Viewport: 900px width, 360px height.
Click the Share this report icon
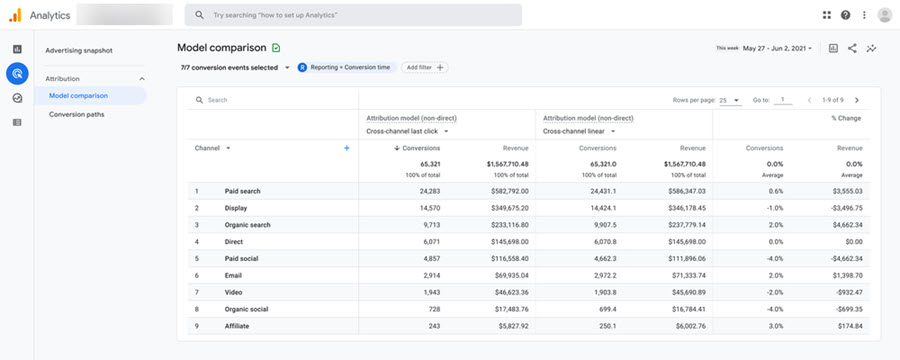852,49
